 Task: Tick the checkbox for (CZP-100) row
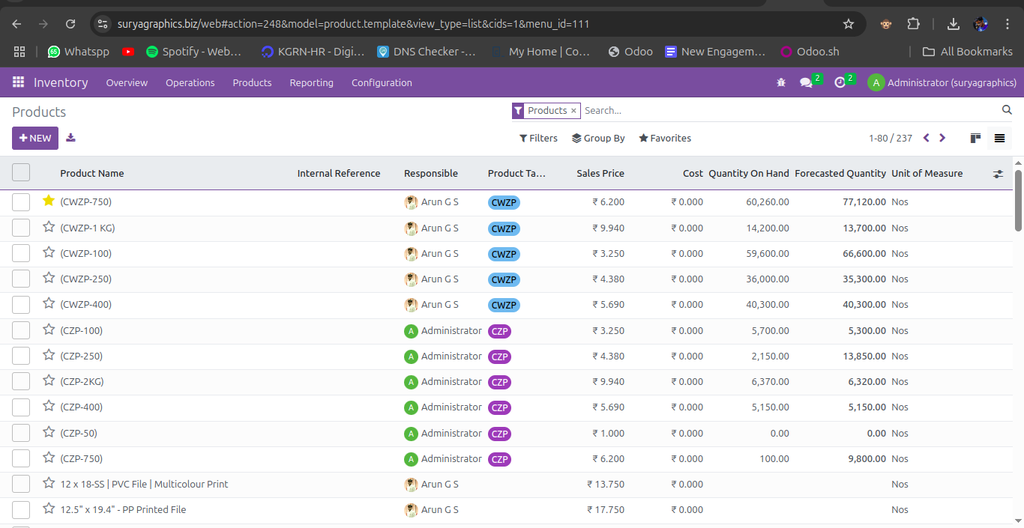21,330
